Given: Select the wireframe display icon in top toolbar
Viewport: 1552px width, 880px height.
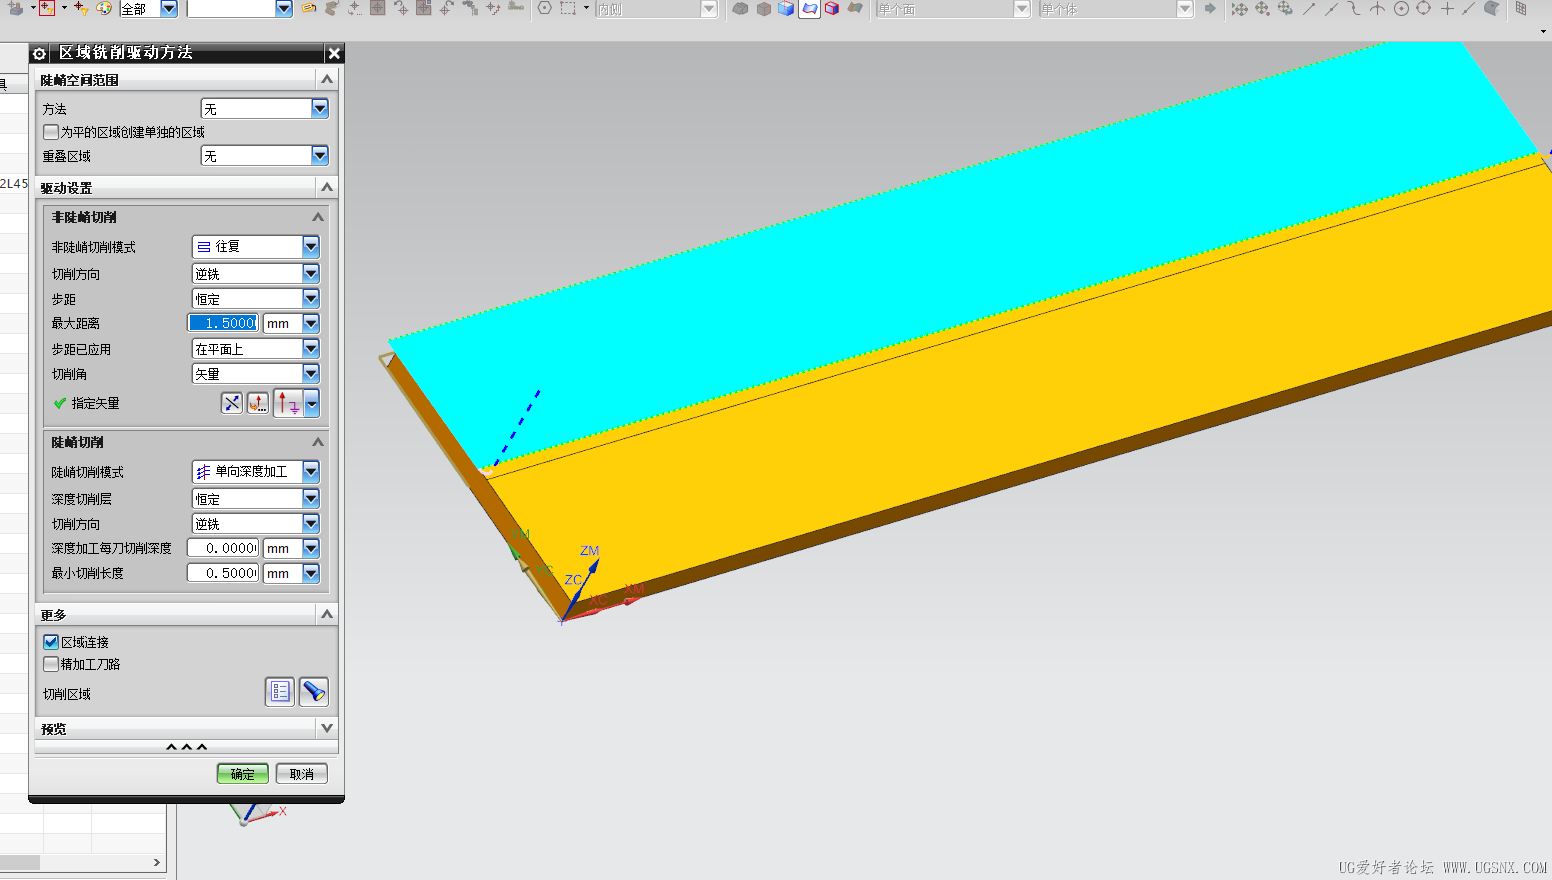Looking at the screenshot, I should pyautogui.click(x=763, y=9).
